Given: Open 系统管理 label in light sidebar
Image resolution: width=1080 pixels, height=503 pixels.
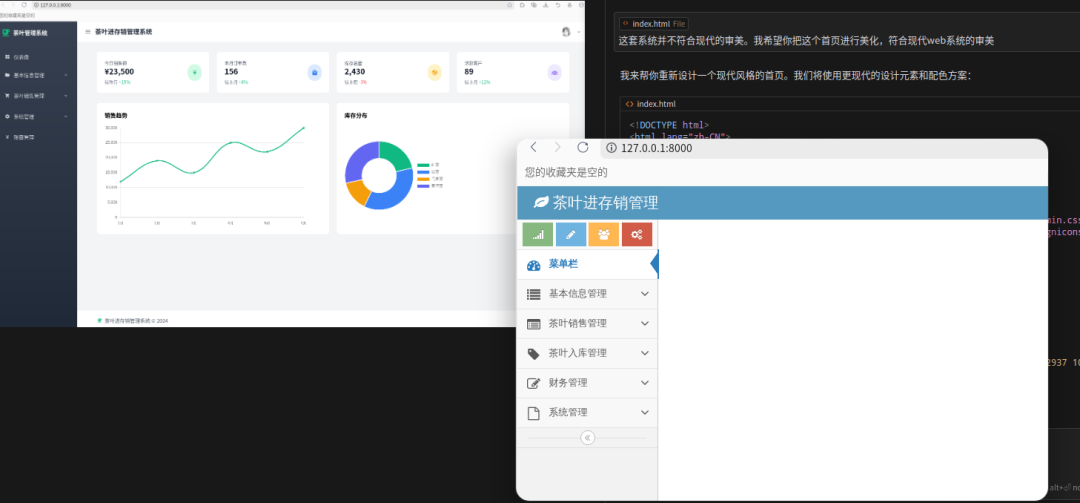Looking at the screenshot, I should tap(568, 413).
